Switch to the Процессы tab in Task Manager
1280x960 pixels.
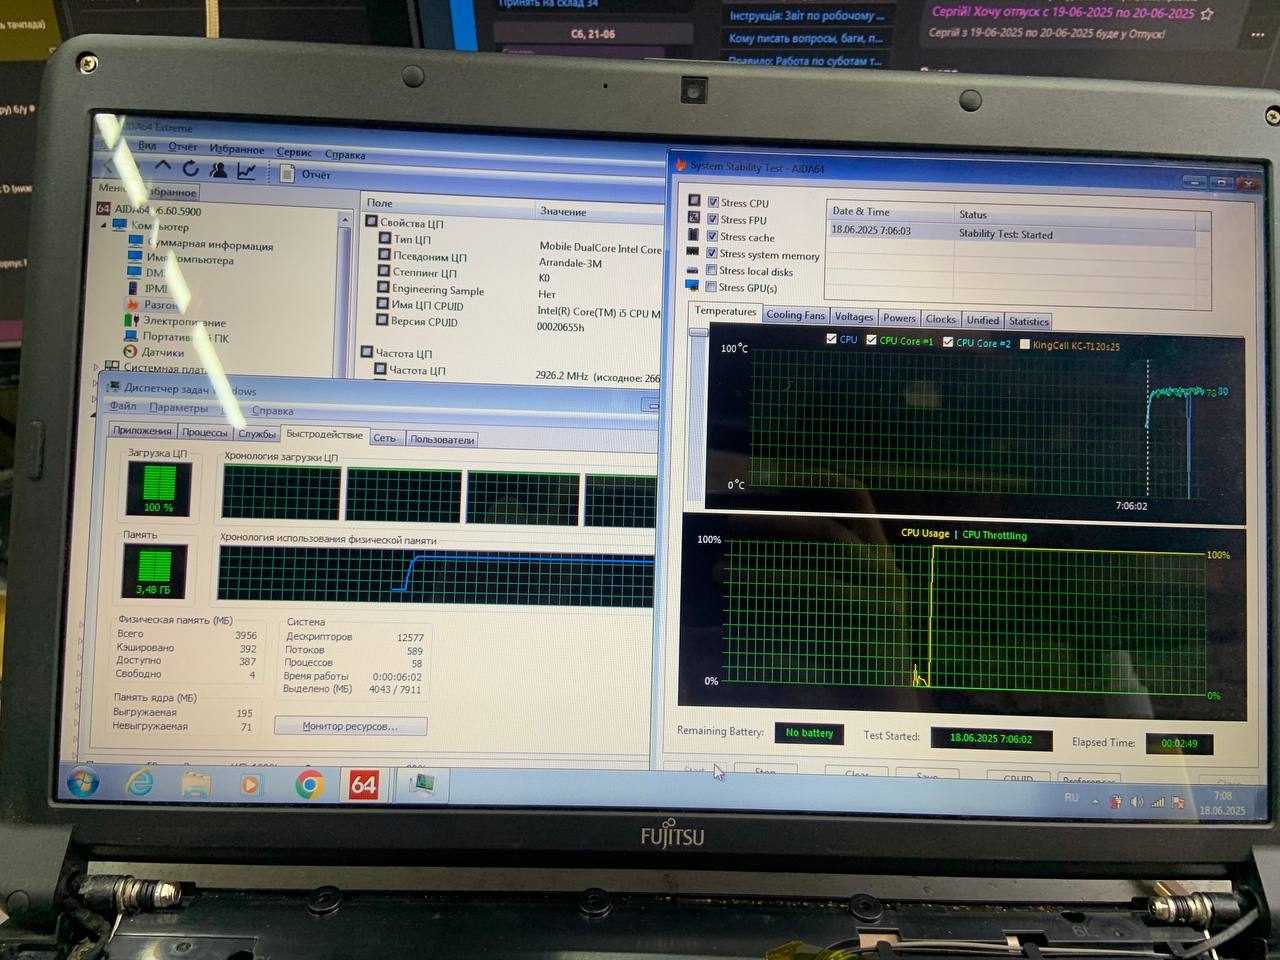click(x=204, y=432)
